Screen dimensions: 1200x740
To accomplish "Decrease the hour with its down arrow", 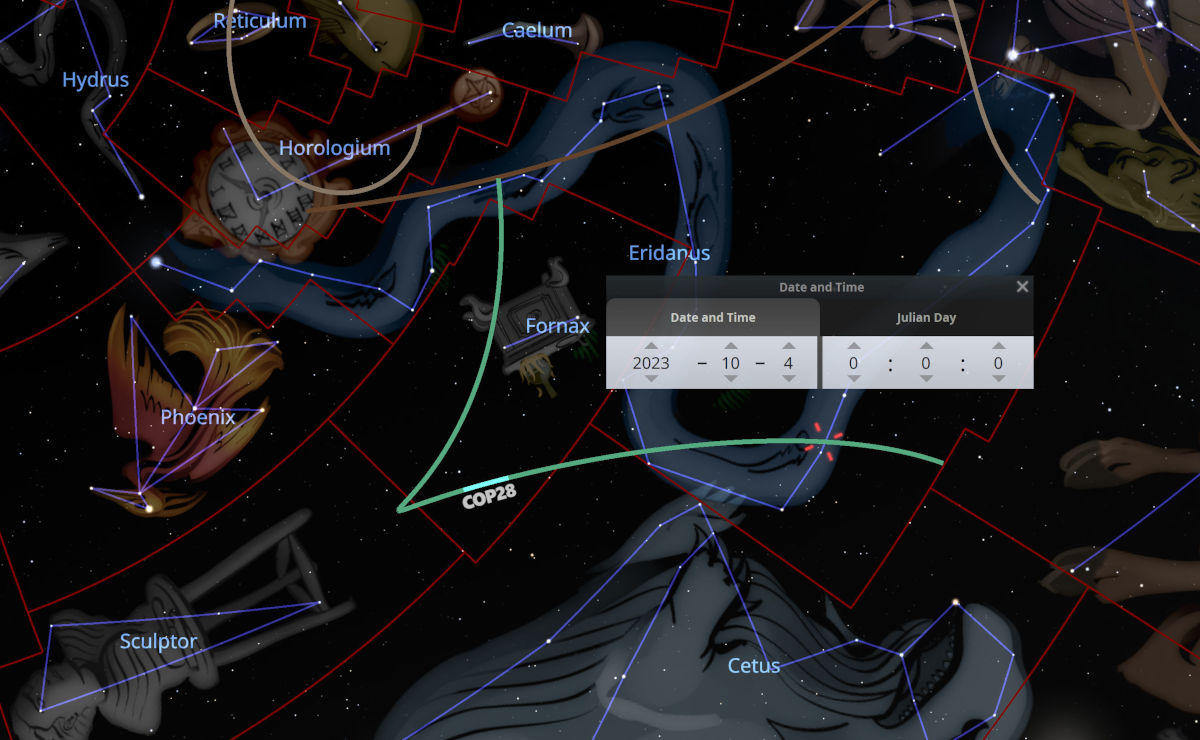I will pos(853,379).
